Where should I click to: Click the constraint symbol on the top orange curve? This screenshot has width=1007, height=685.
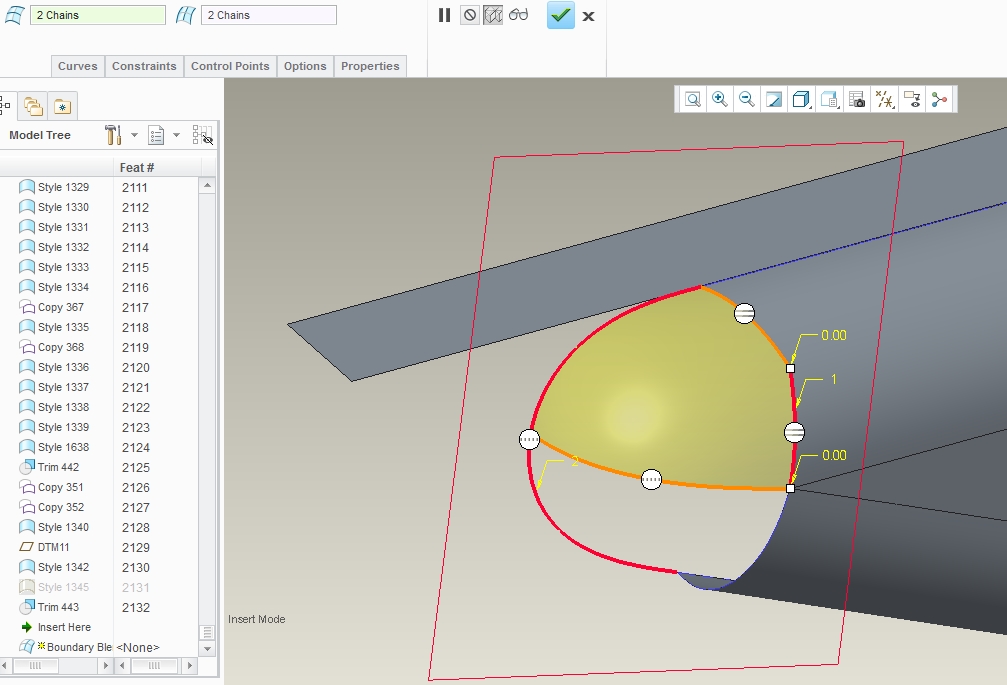tap(744, 313)
